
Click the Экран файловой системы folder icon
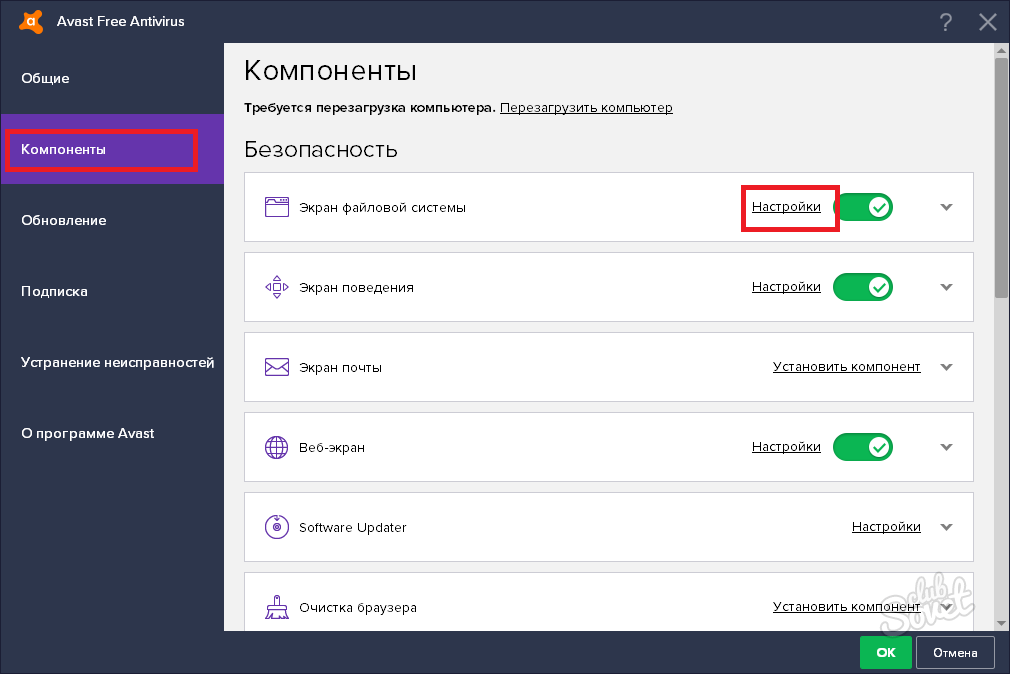click(276, 207)
